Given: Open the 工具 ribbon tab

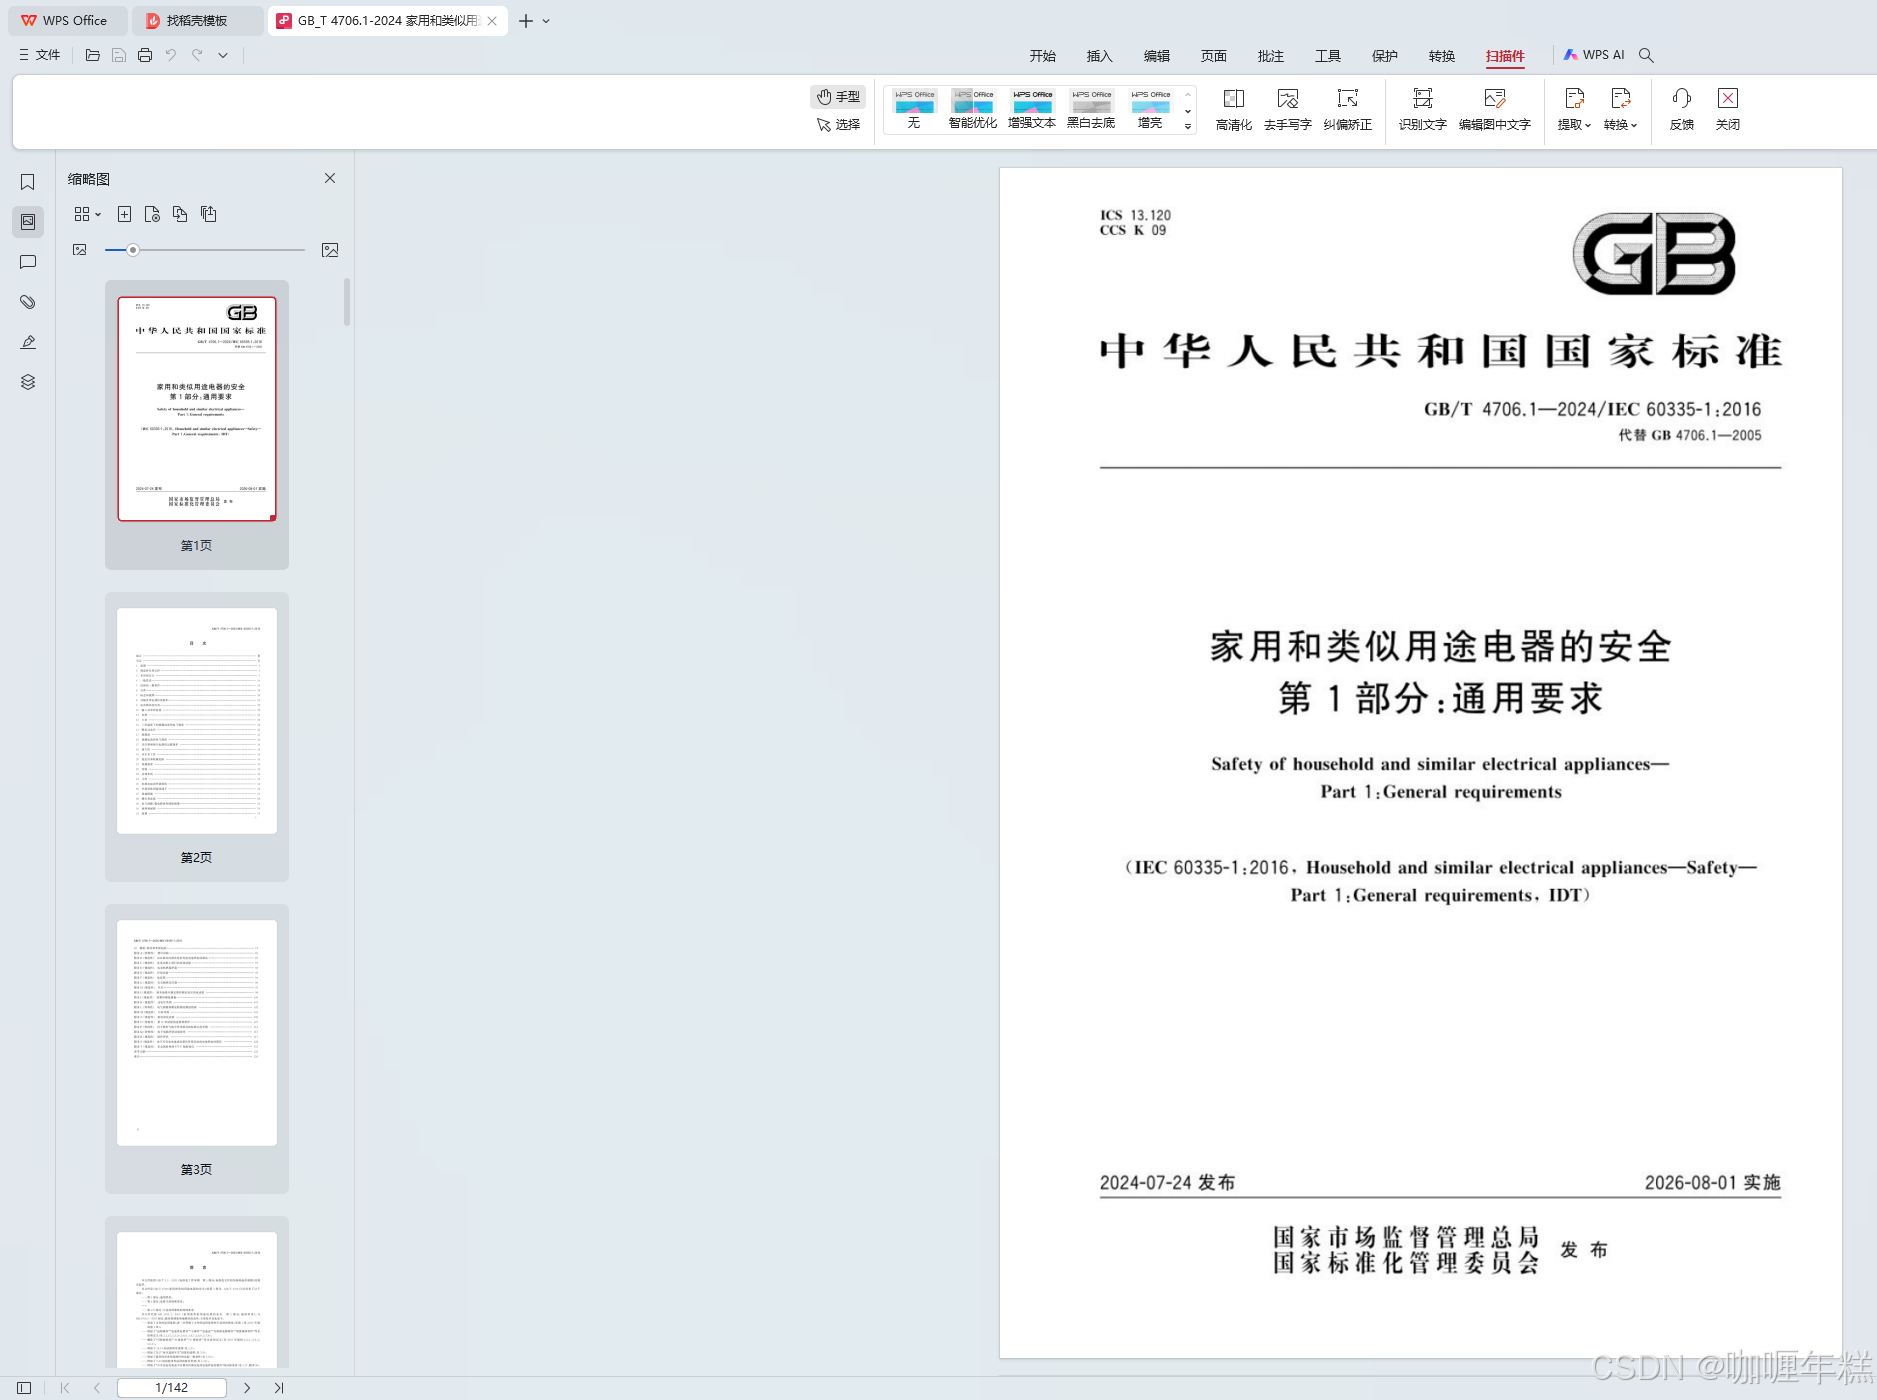Looking at the screenshot, I should pos(1328,56).
